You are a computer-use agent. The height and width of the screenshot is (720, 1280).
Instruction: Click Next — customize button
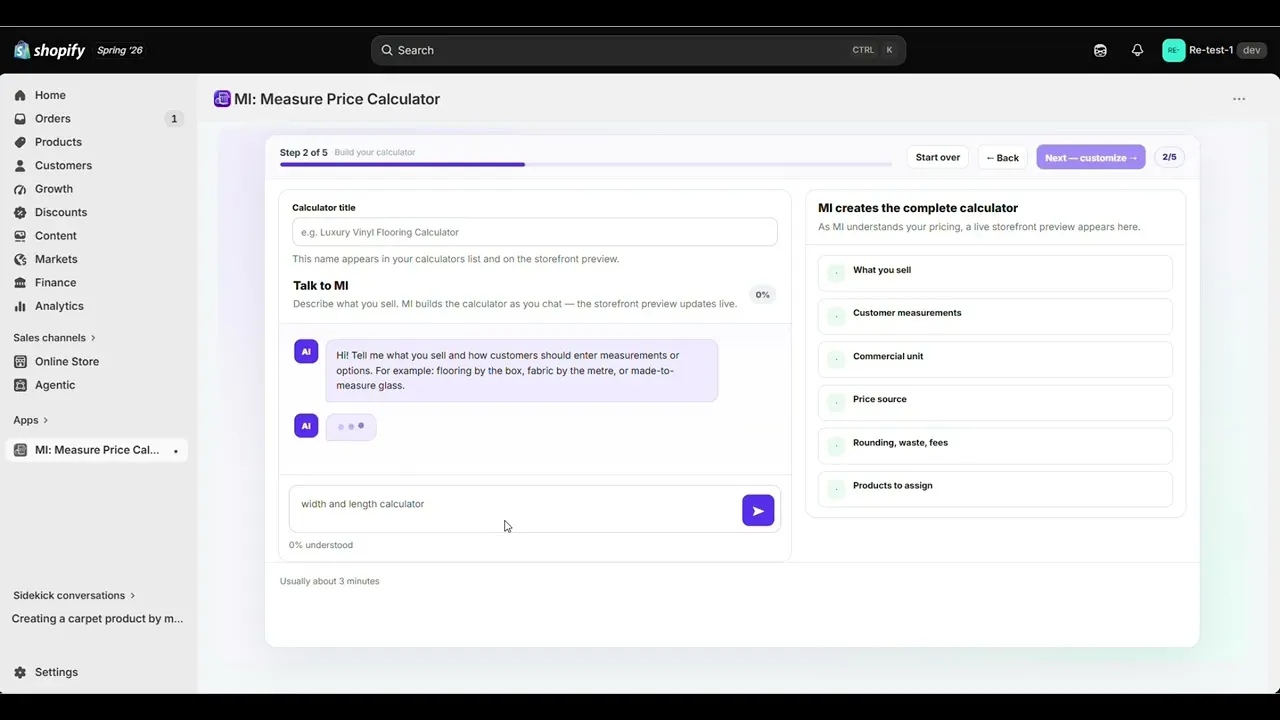(x=1091, y=157)
